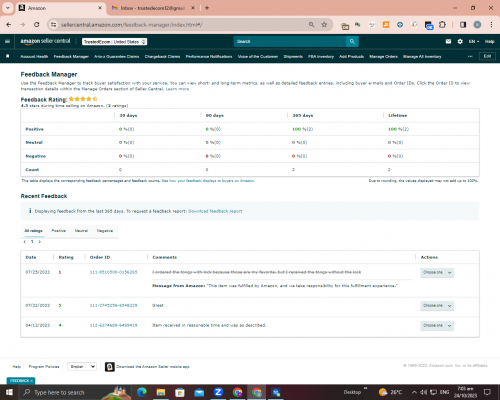Launch Microsoft Edge from the taskbar
500x400 pixels.
[142, 392]
